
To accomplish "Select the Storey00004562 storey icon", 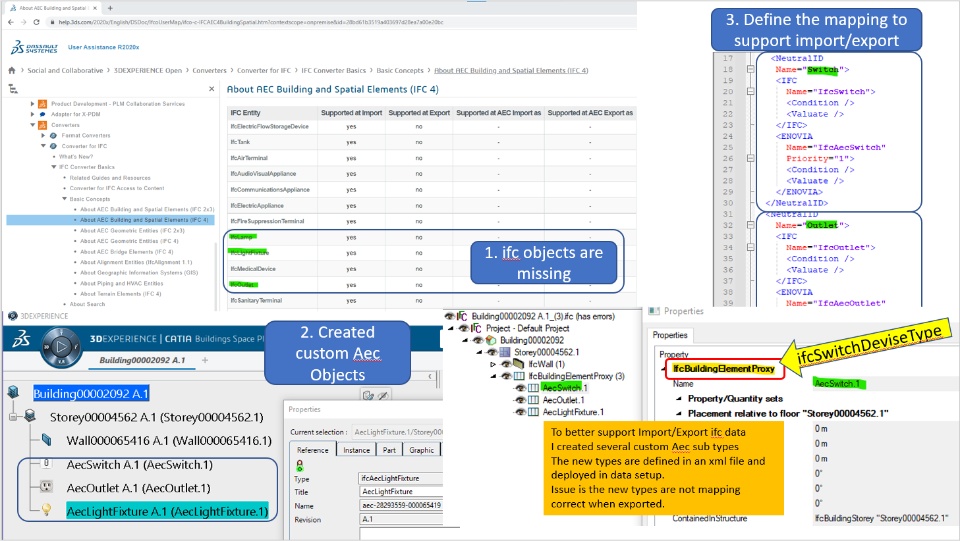I will pos(29,416).
